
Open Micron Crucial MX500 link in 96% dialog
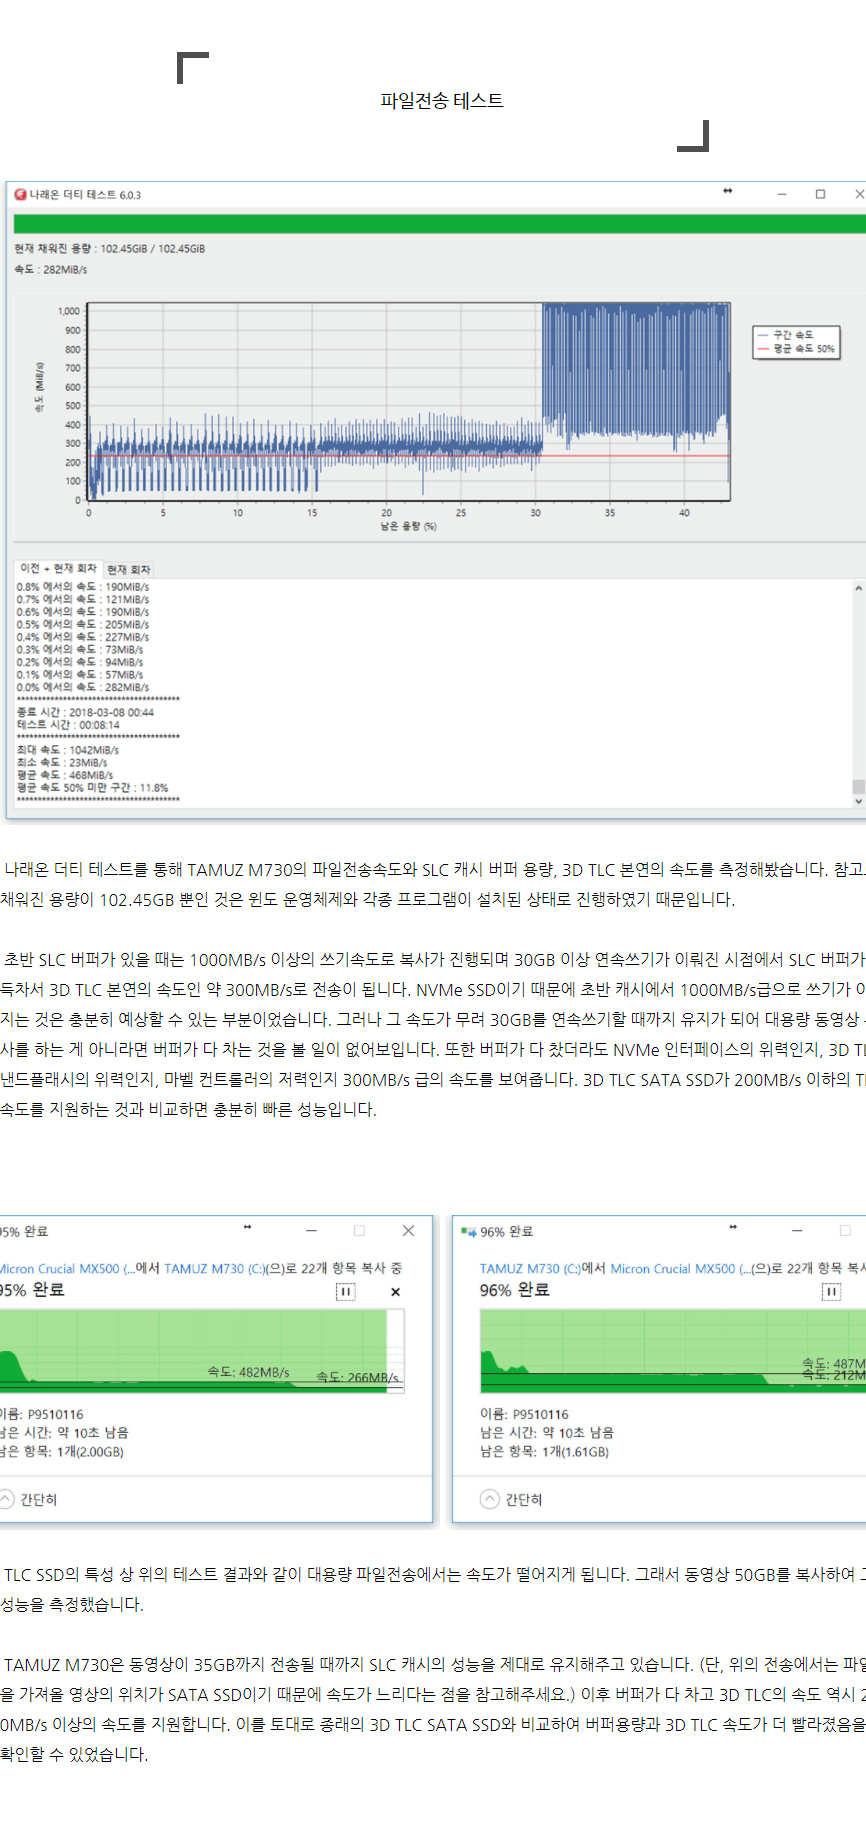[672, 1268]
